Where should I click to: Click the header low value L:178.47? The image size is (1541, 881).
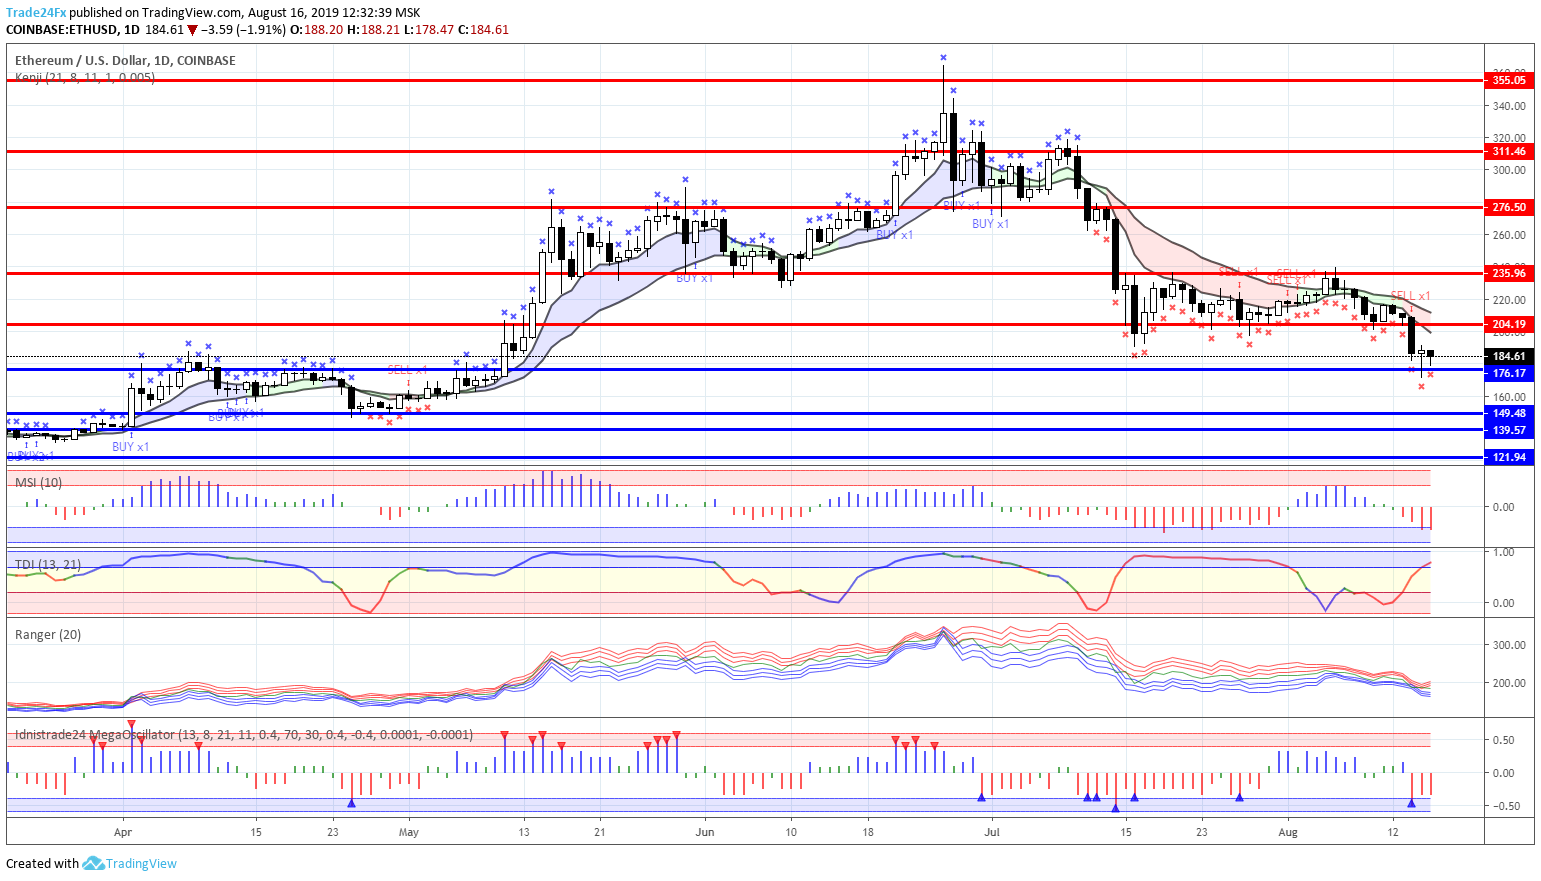point(428,30)
